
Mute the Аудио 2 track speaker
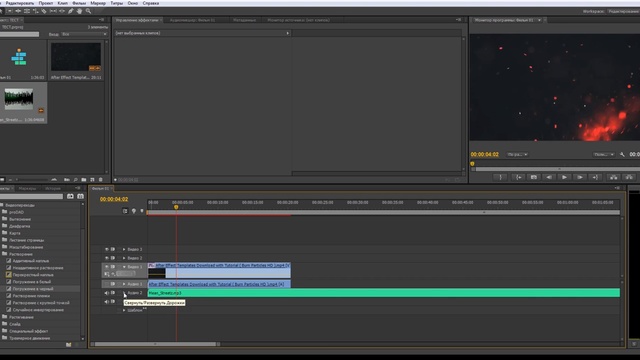click(x=107, y=293)
